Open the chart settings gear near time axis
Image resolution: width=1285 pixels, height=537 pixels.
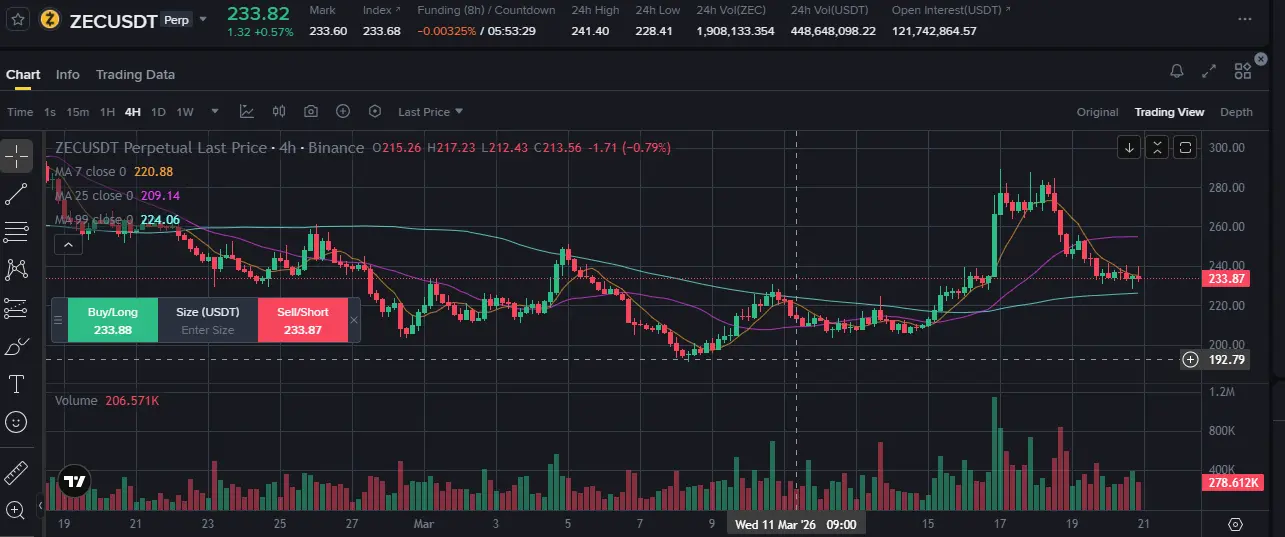tap(1235, 524)
